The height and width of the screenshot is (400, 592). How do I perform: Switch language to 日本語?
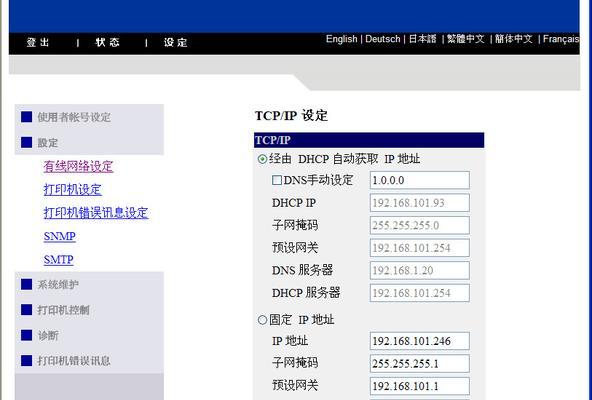(422, 39)
